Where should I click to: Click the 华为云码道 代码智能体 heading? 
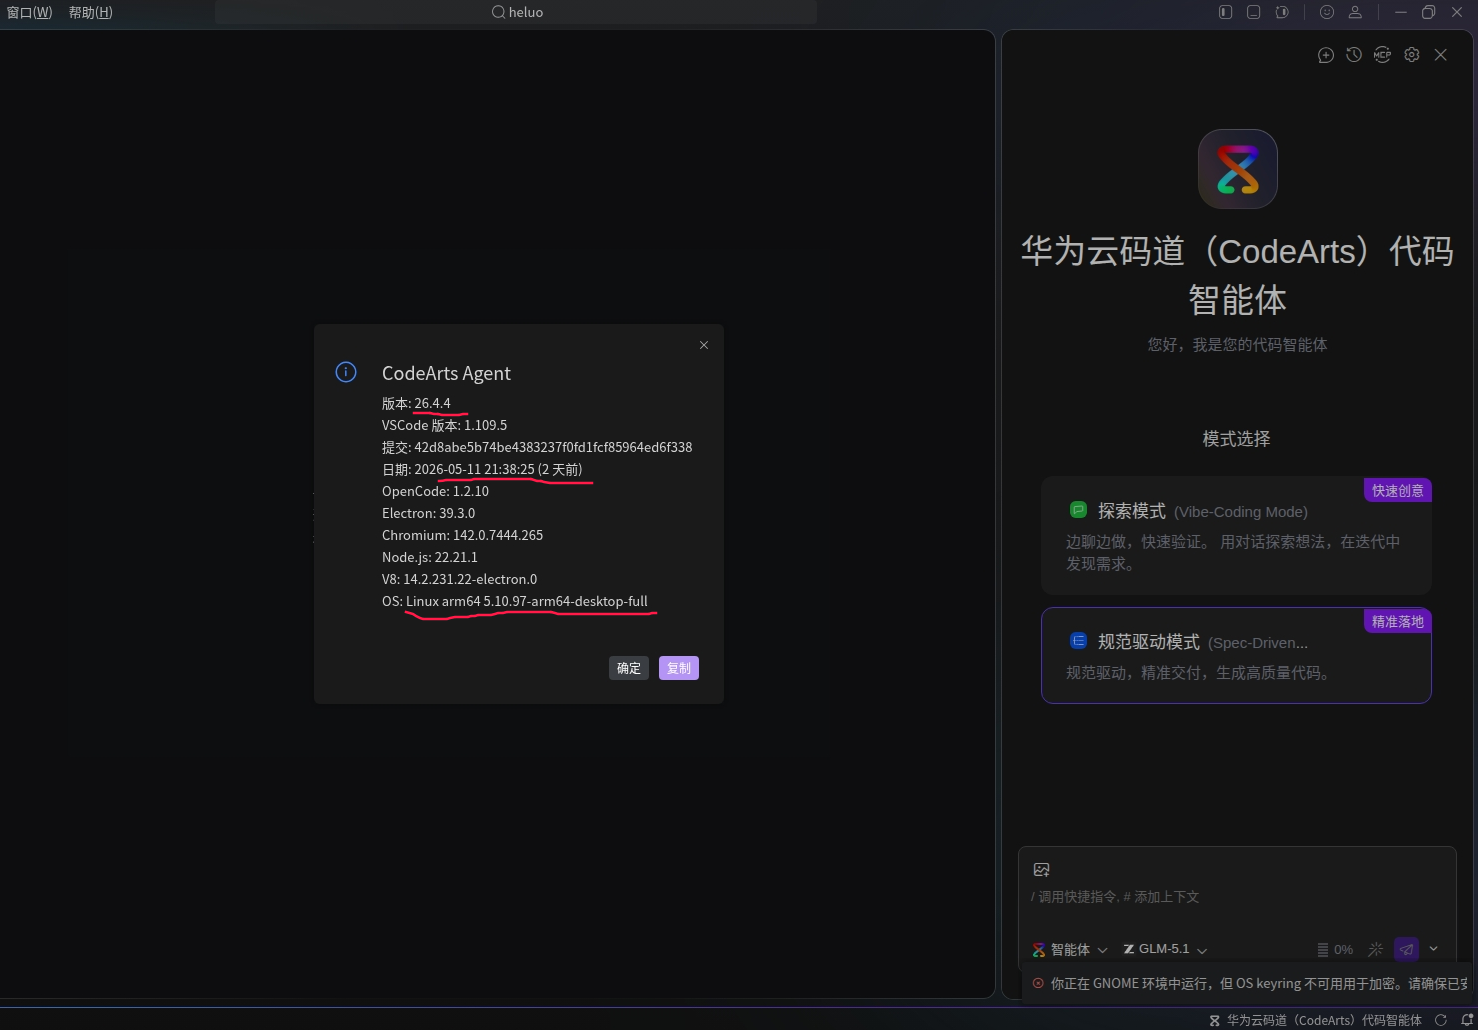click(1237, 275)
